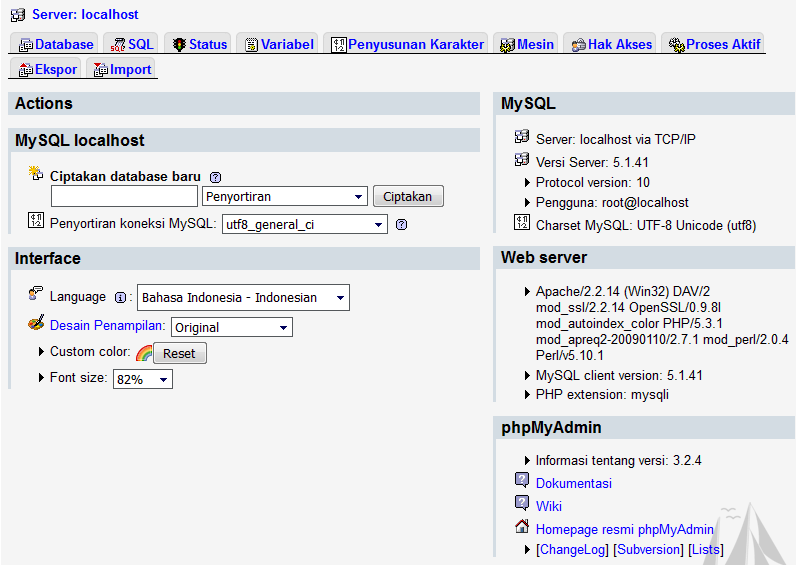Open the Font size 82% dropdown
The image size is (796, 565).
(143, 379)
